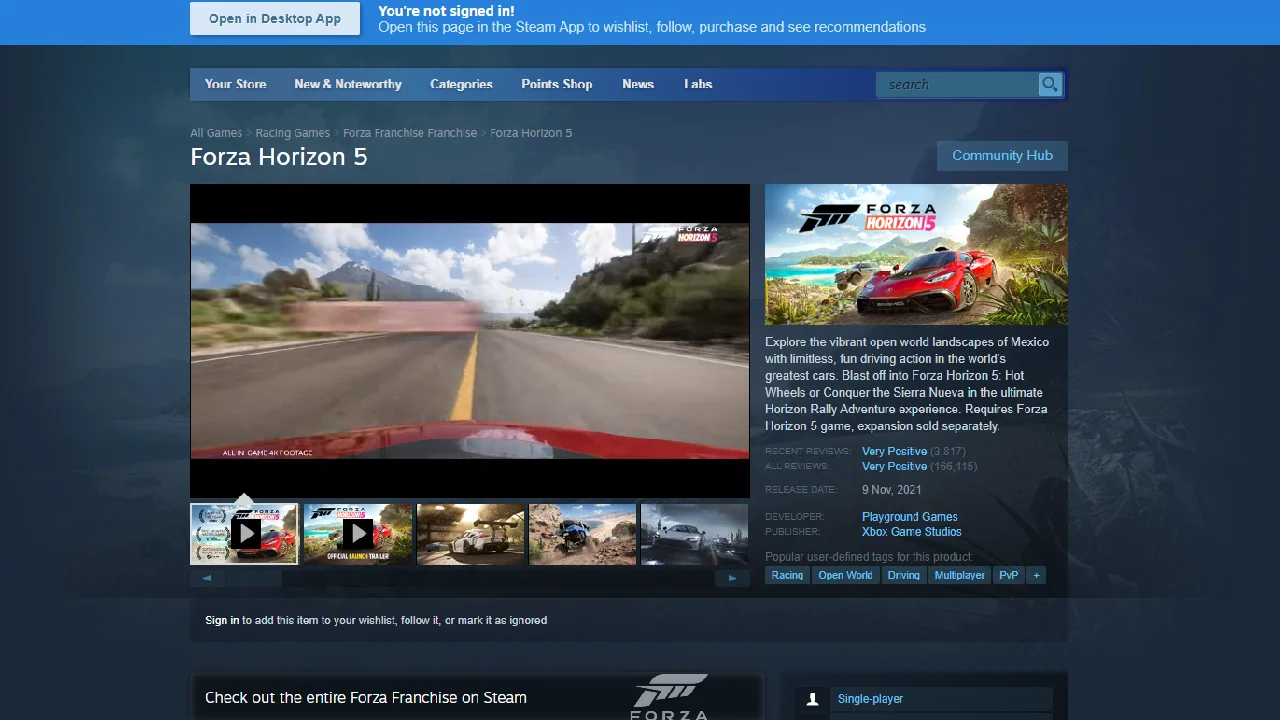Viewport: 1280px width, 720px height.
Task: Select Categories in the store navigation
Action: (461, 84)
